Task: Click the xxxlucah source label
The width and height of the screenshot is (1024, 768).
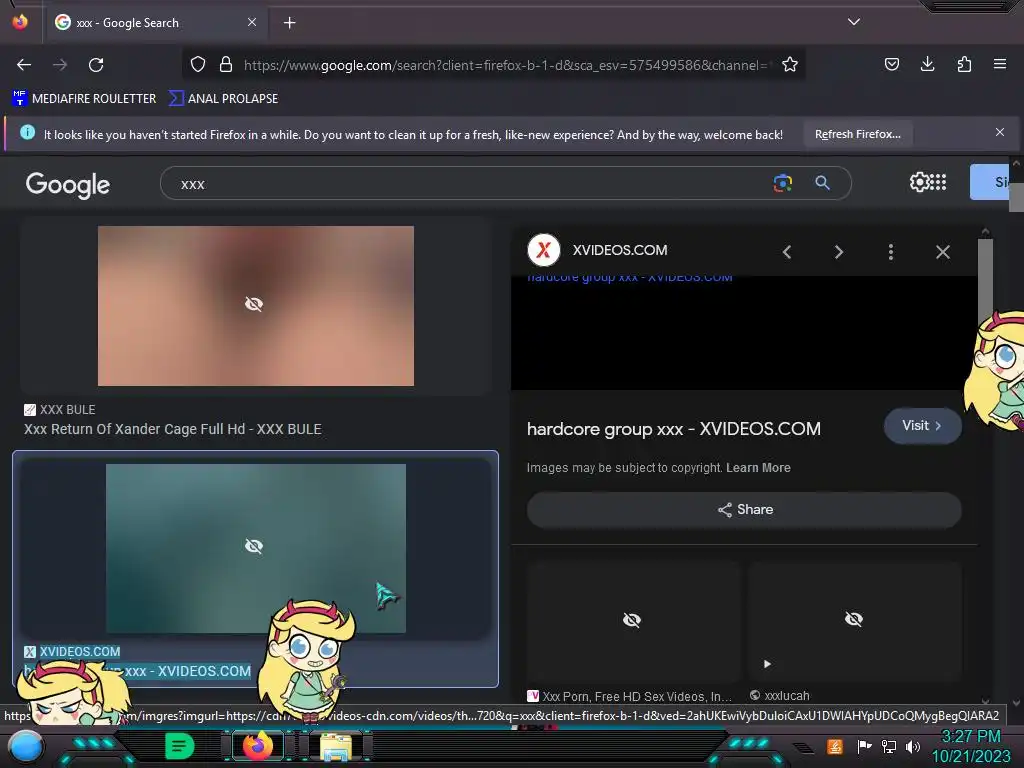Action: coord(787,696)
